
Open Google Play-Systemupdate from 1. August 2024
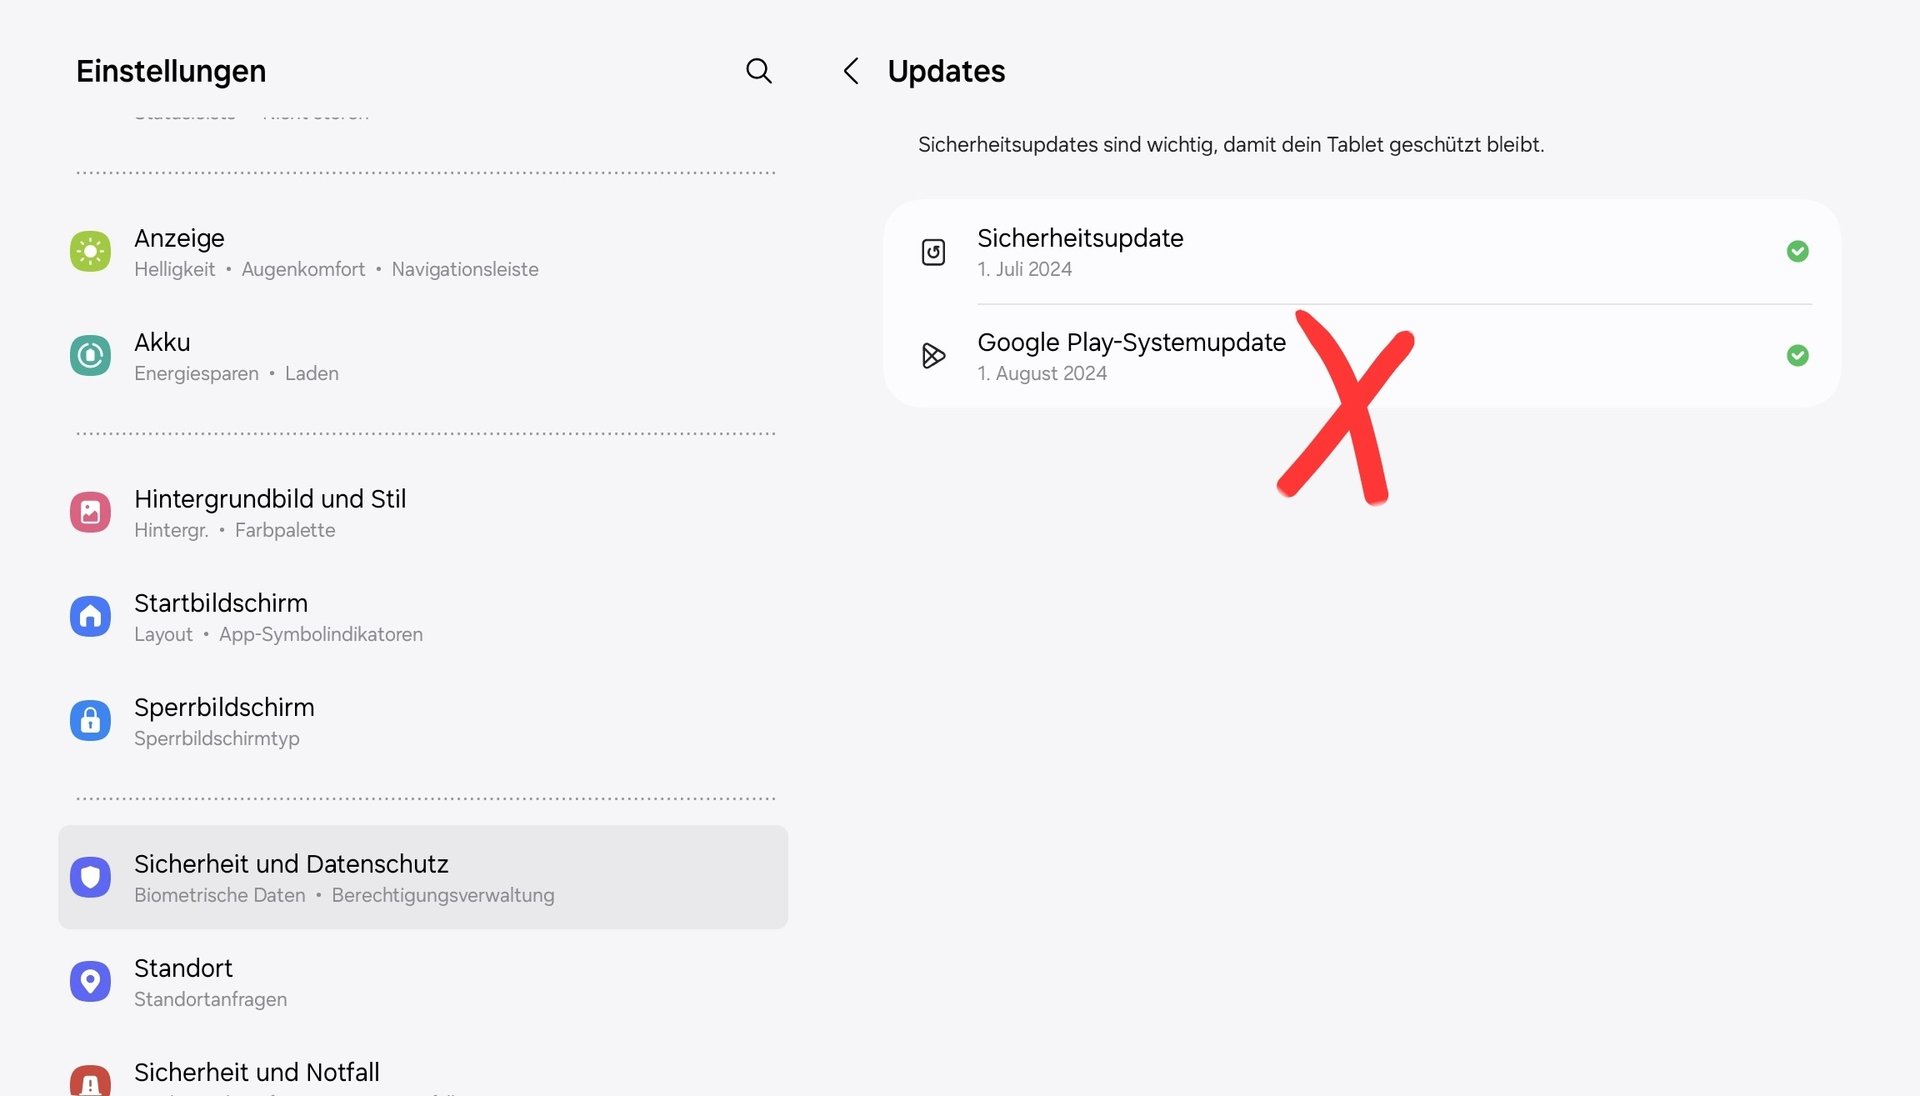[x=1132, y=356]
